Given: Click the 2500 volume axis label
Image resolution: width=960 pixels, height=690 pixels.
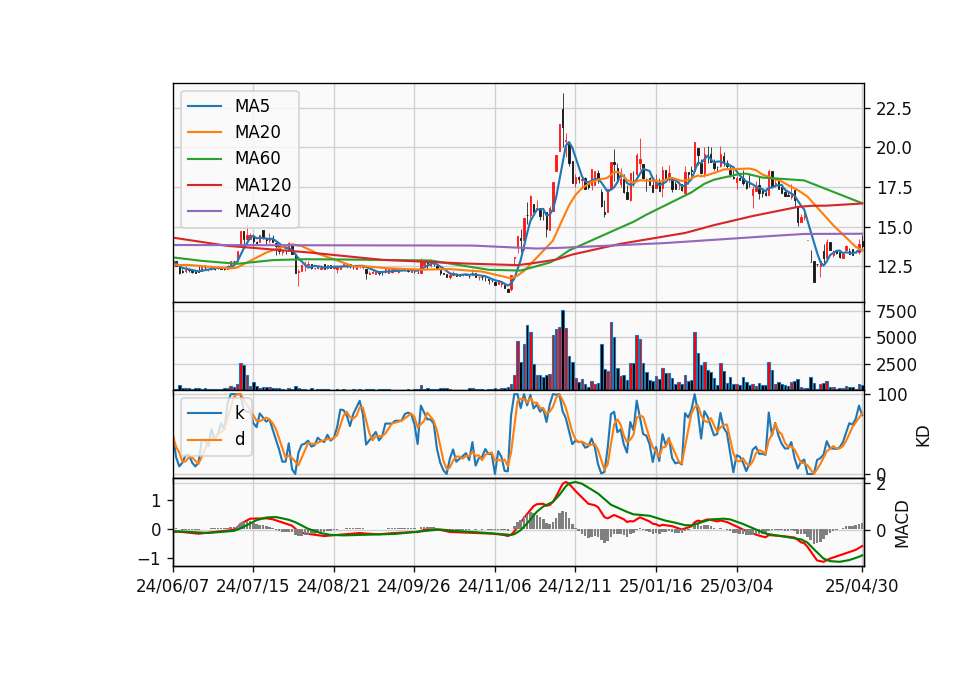Looking at the screenshot, I should [896, 366].
